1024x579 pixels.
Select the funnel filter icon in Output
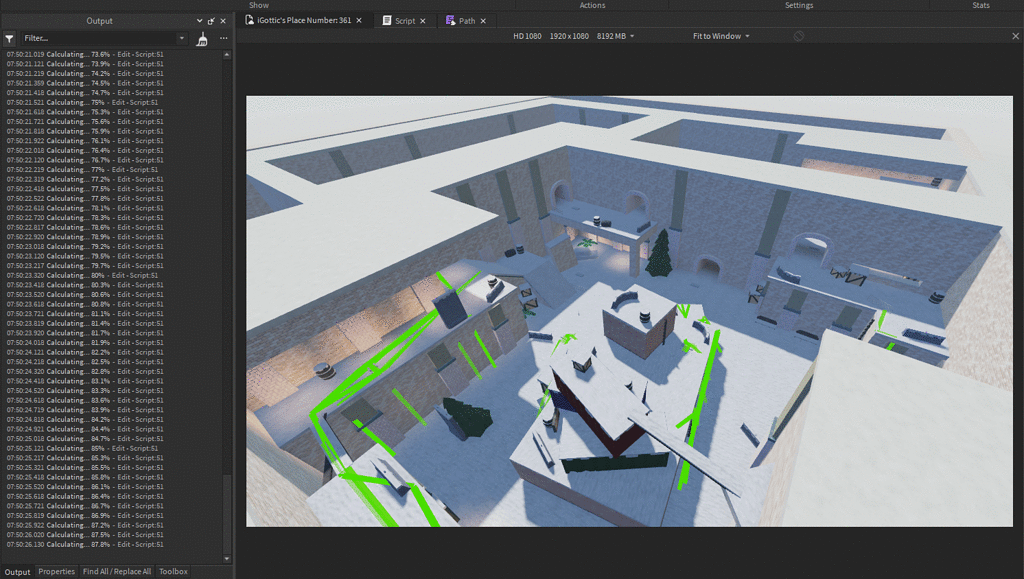click(9, 38)
